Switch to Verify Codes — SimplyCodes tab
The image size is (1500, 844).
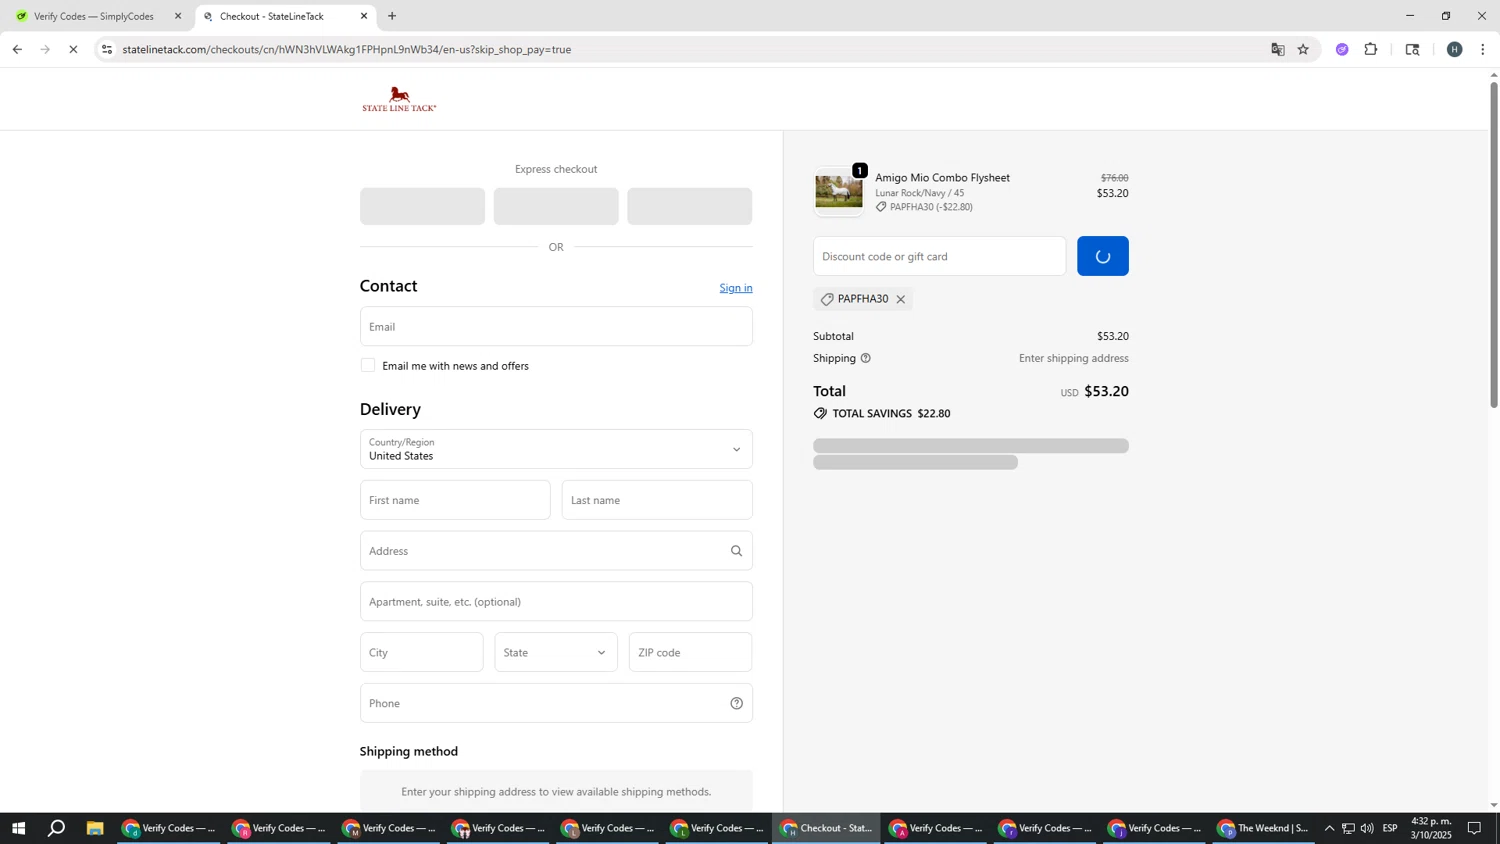click(94, 16)
